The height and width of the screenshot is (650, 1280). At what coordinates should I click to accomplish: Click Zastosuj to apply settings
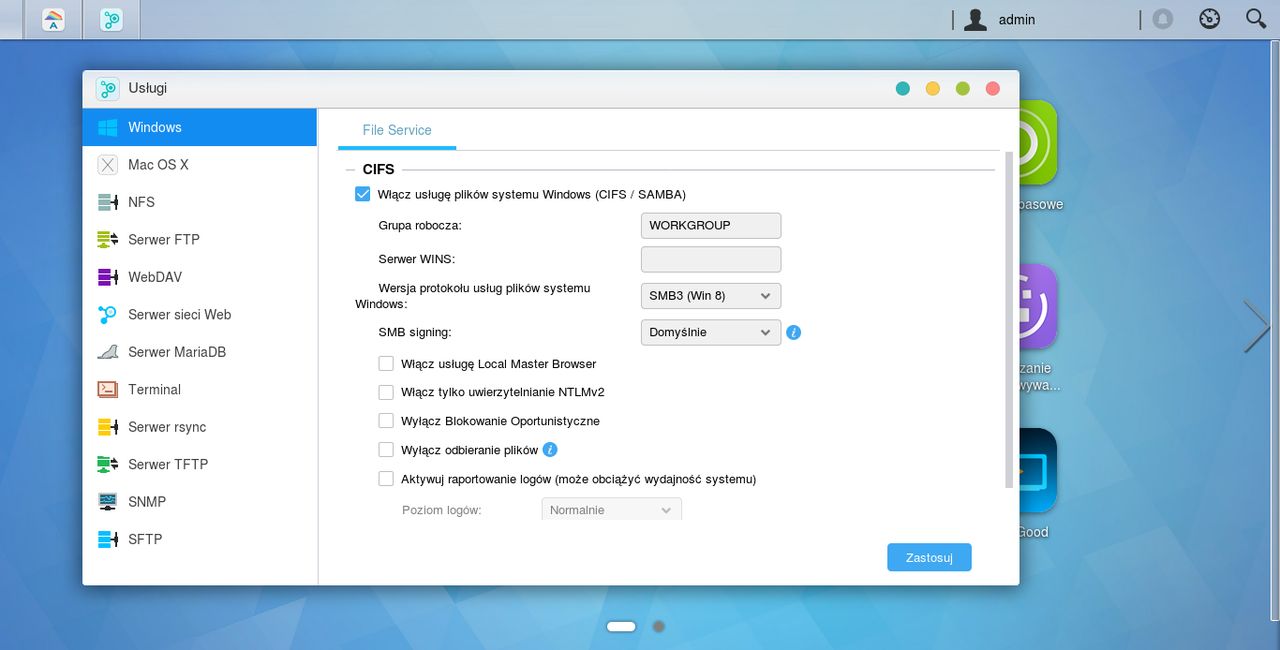click(929, 557)
